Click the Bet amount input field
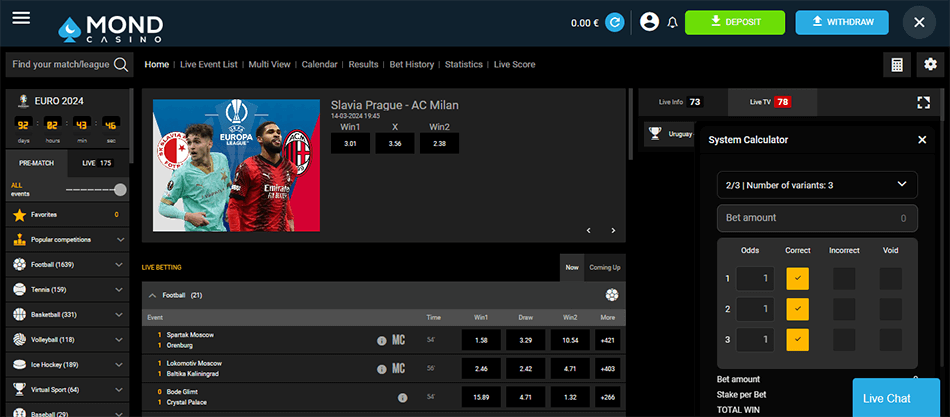 817,218
